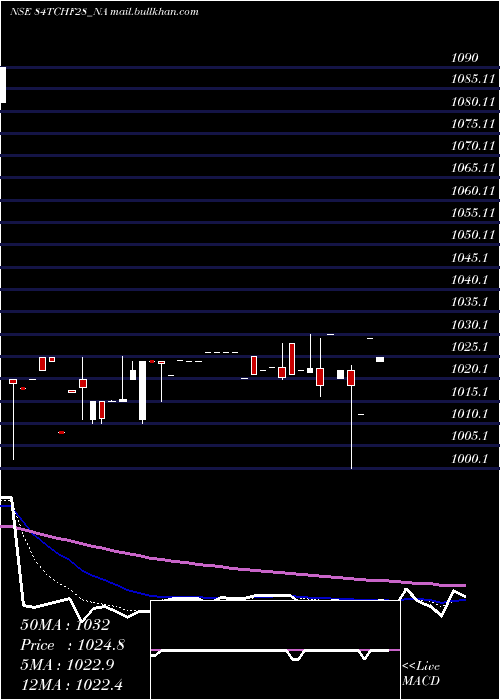500x700 pixels.
Task: Click the 1015.1 price axis label
Action: tap(469, 392)
